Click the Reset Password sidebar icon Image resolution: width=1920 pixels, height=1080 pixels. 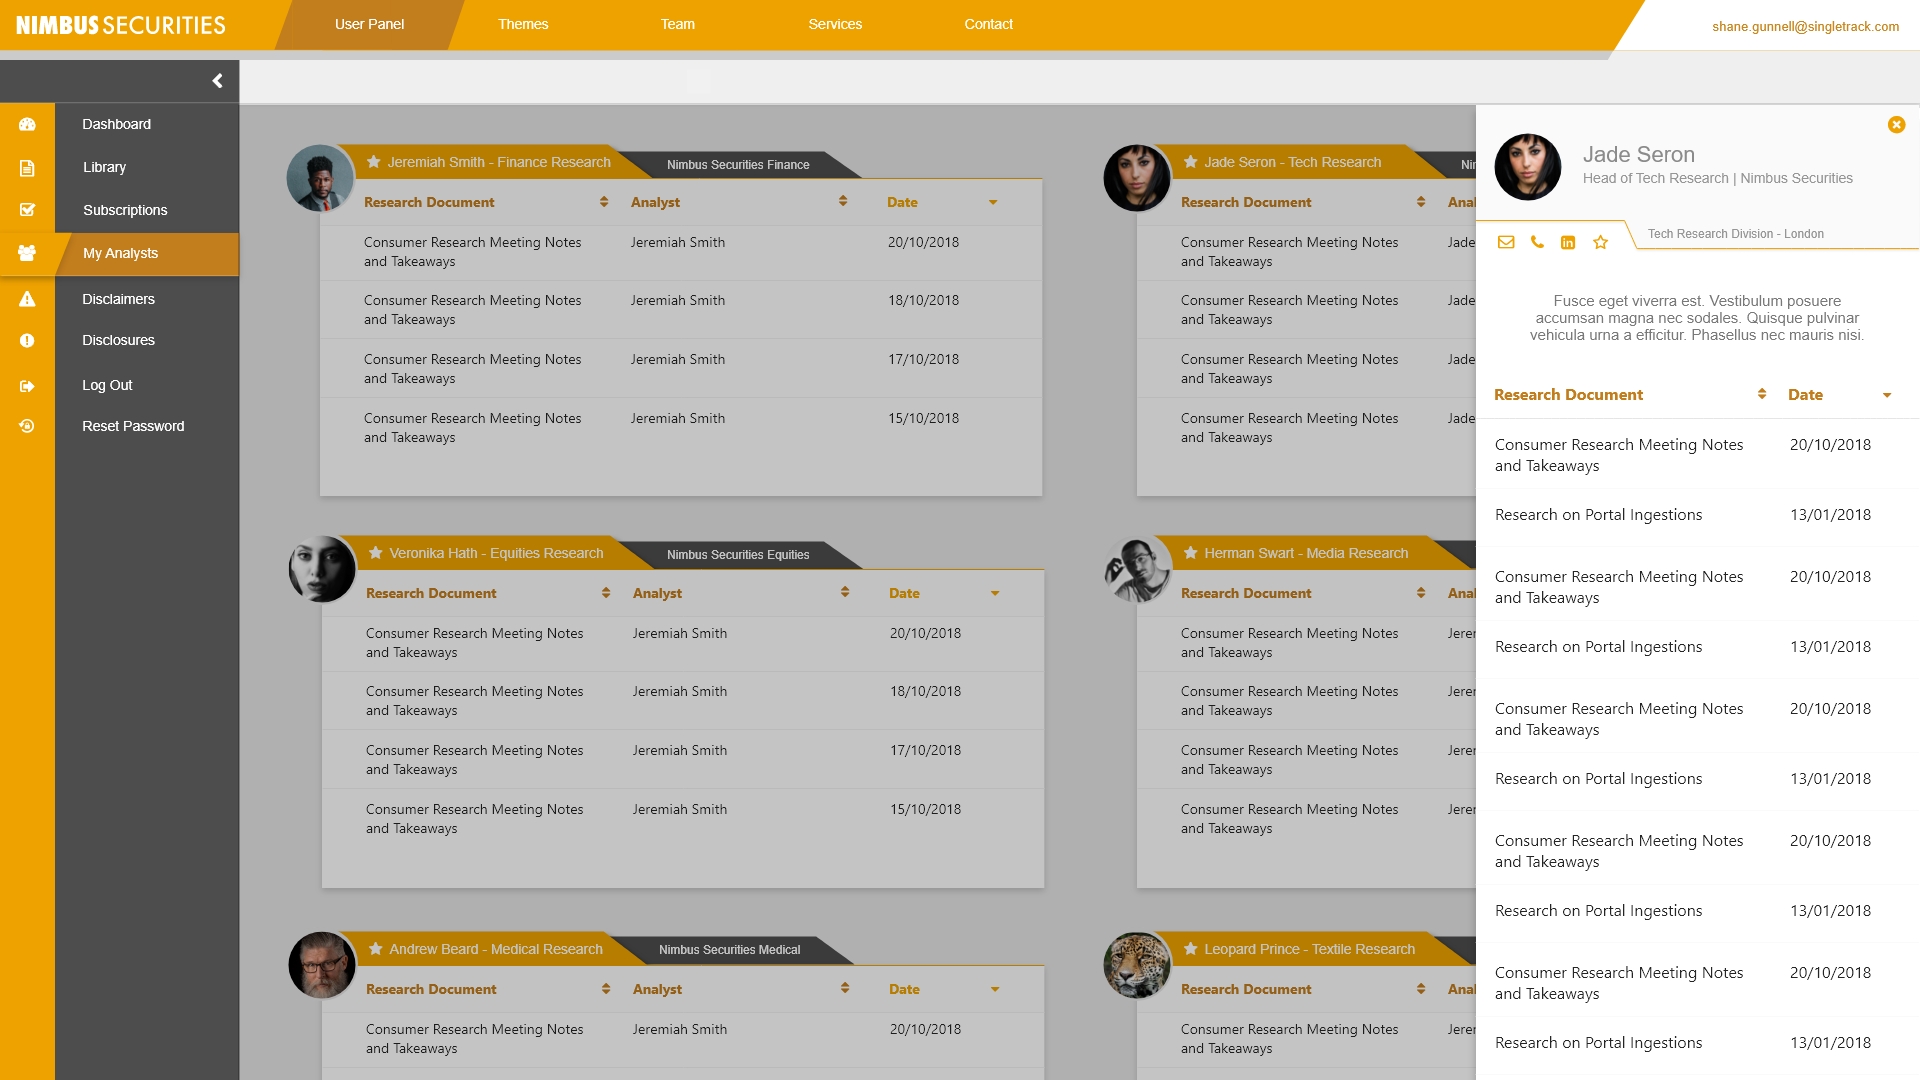coord(27,426)
